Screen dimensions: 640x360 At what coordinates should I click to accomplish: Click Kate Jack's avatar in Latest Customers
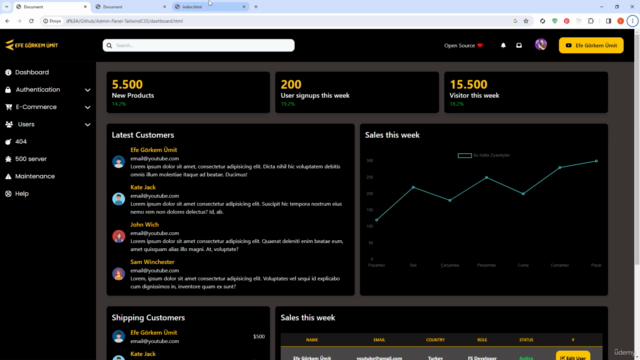pos(118,199)
